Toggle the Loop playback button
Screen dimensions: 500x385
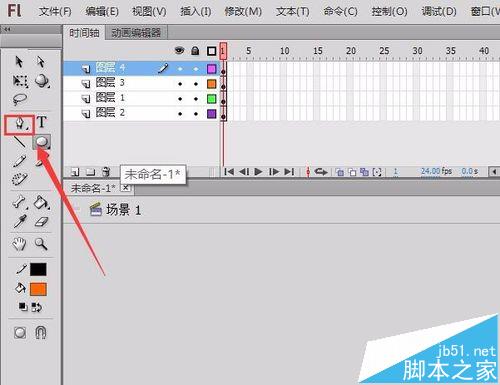[321, 172]
